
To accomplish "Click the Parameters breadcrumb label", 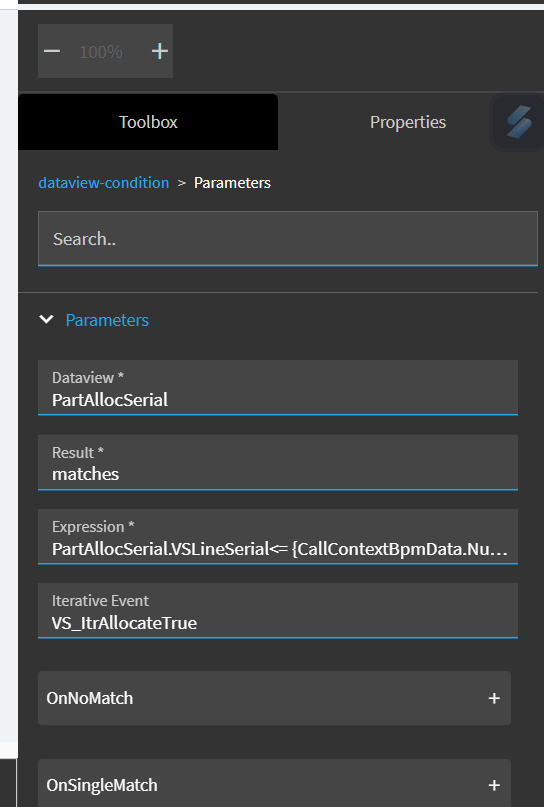I will pyautogui.click(x=232, y=183).
